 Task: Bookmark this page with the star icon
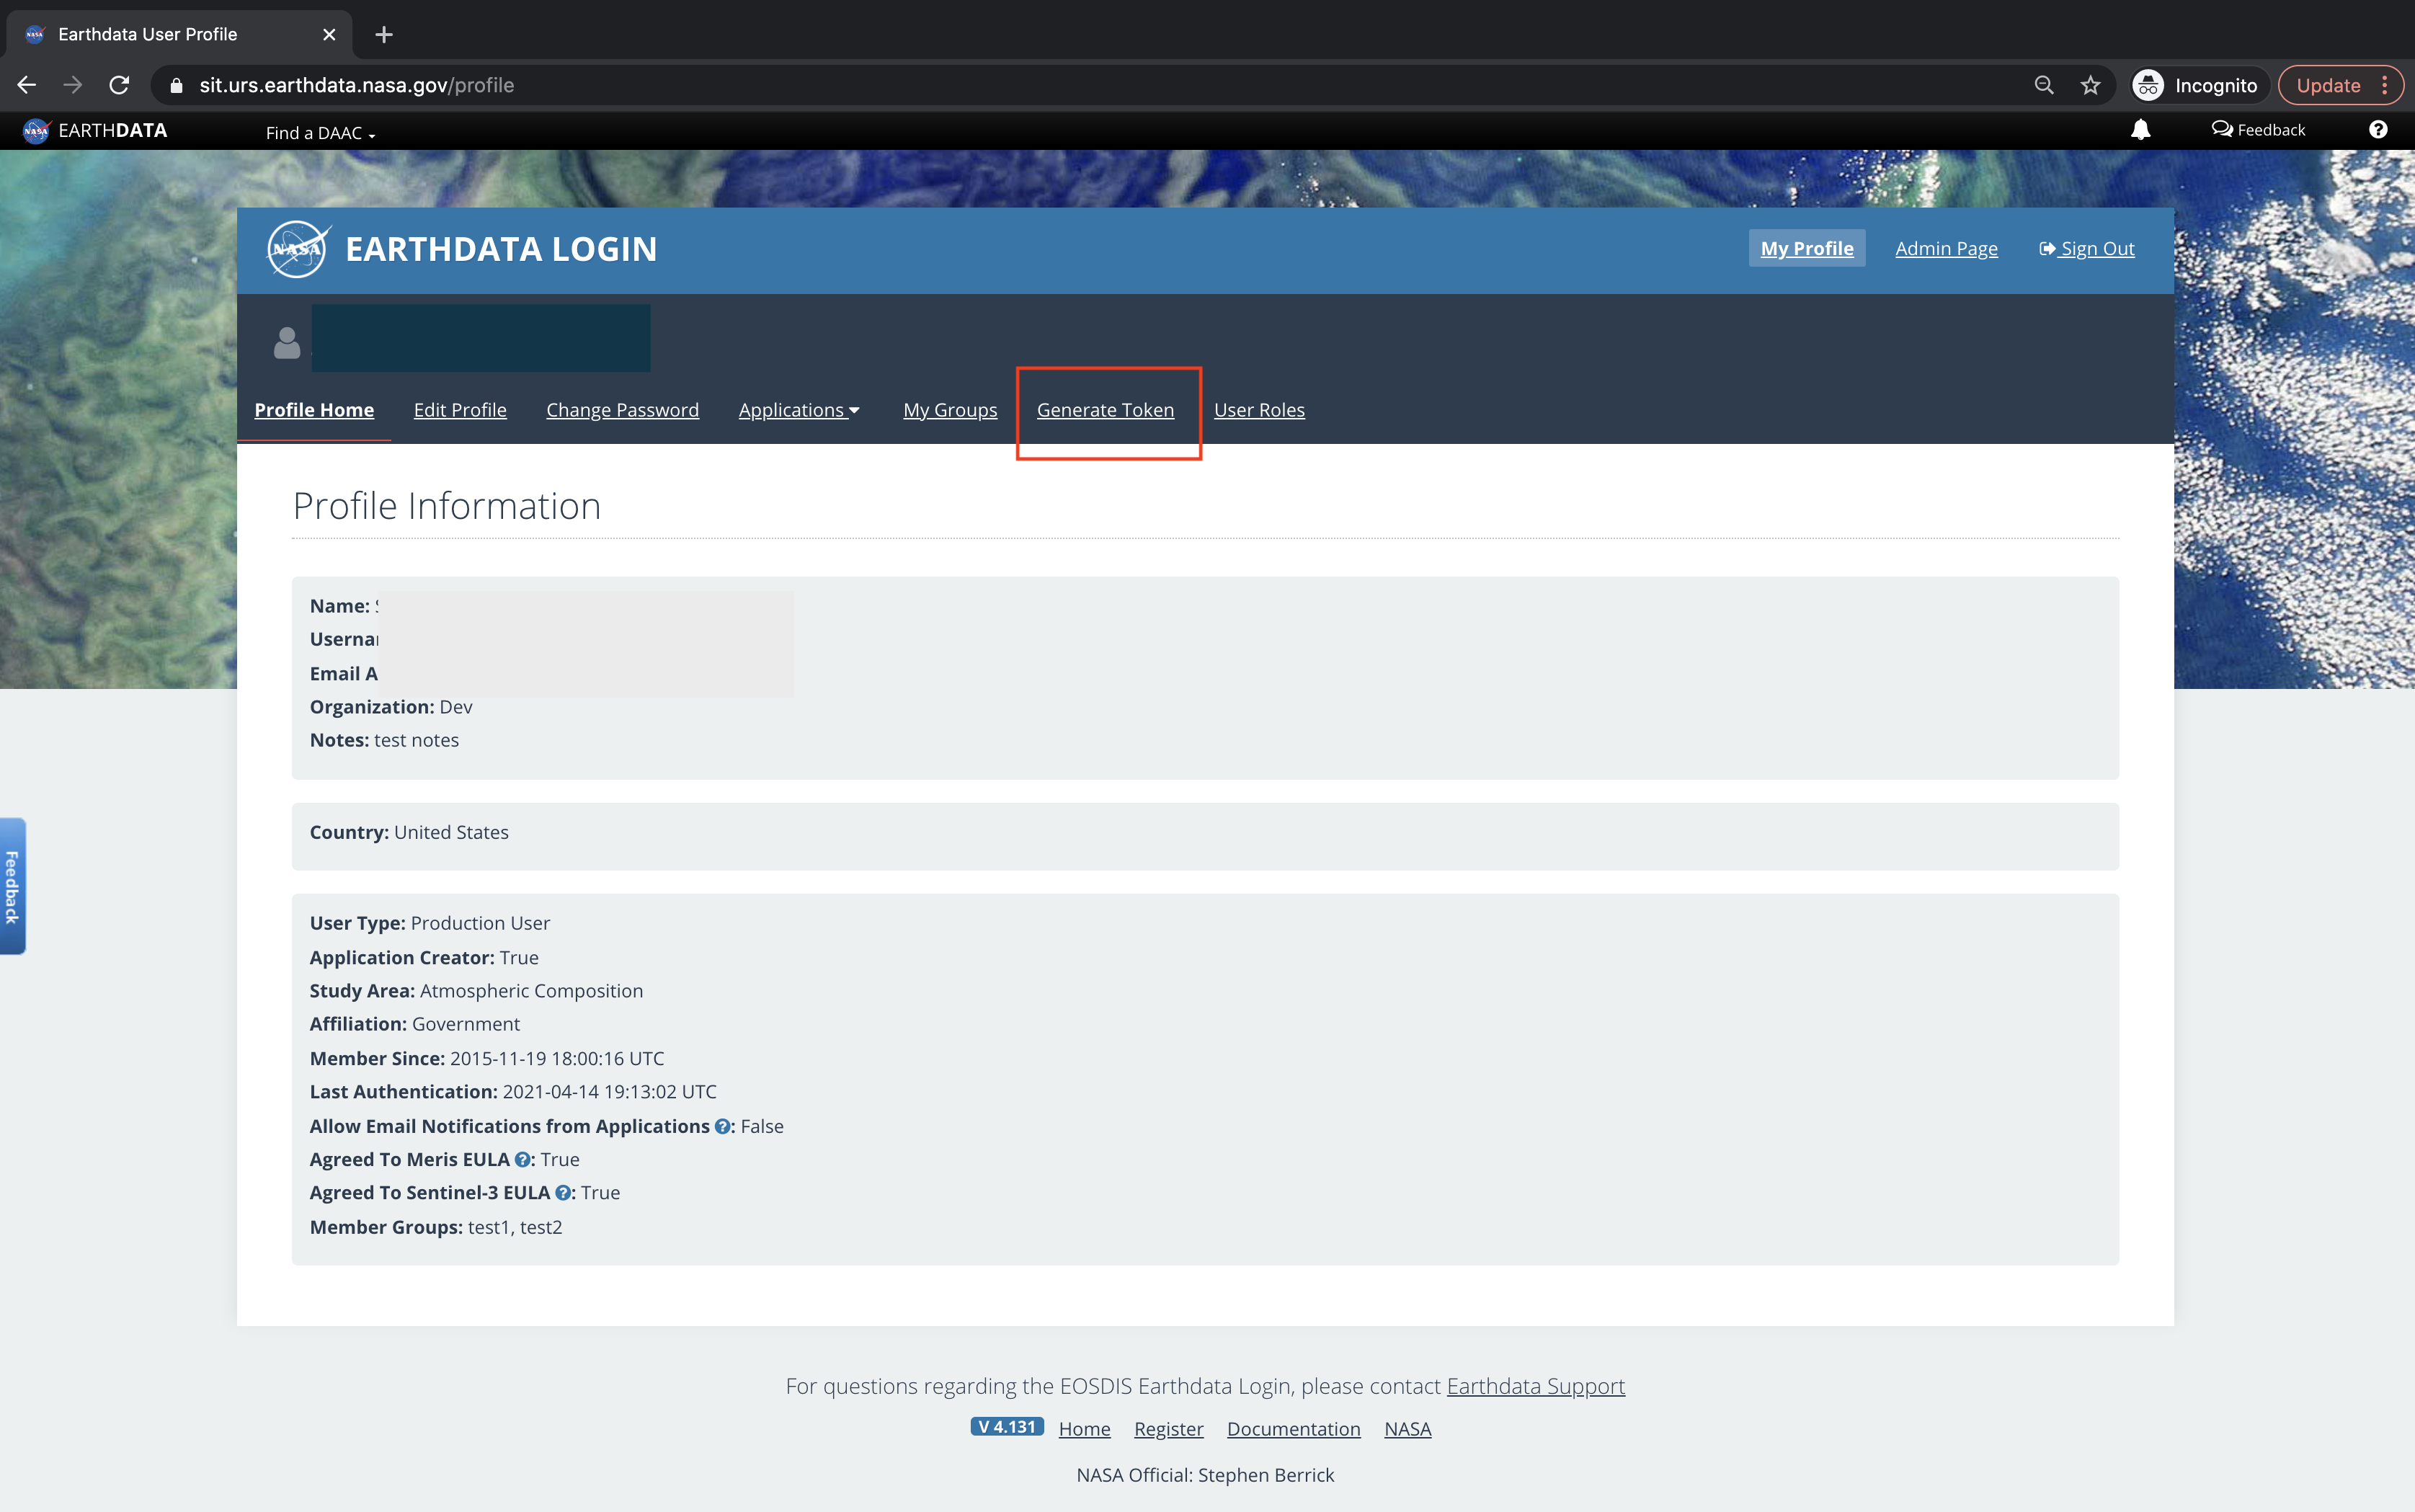click(2090, 85)
